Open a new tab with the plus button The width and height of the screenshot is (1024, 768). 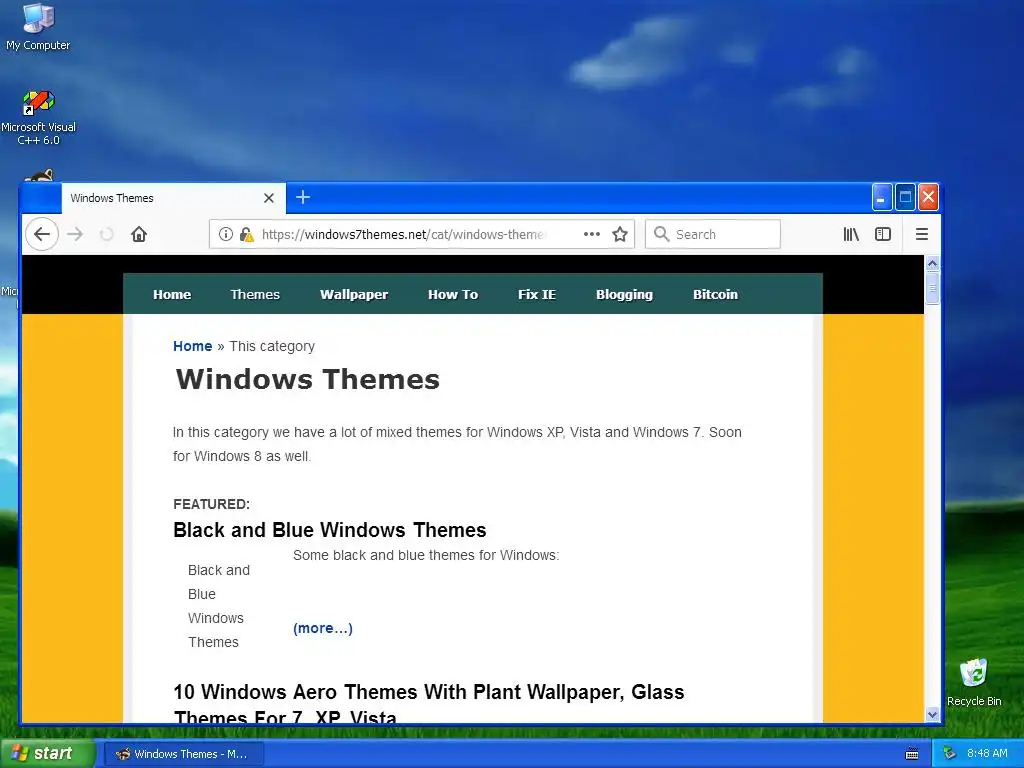point(303,197)
